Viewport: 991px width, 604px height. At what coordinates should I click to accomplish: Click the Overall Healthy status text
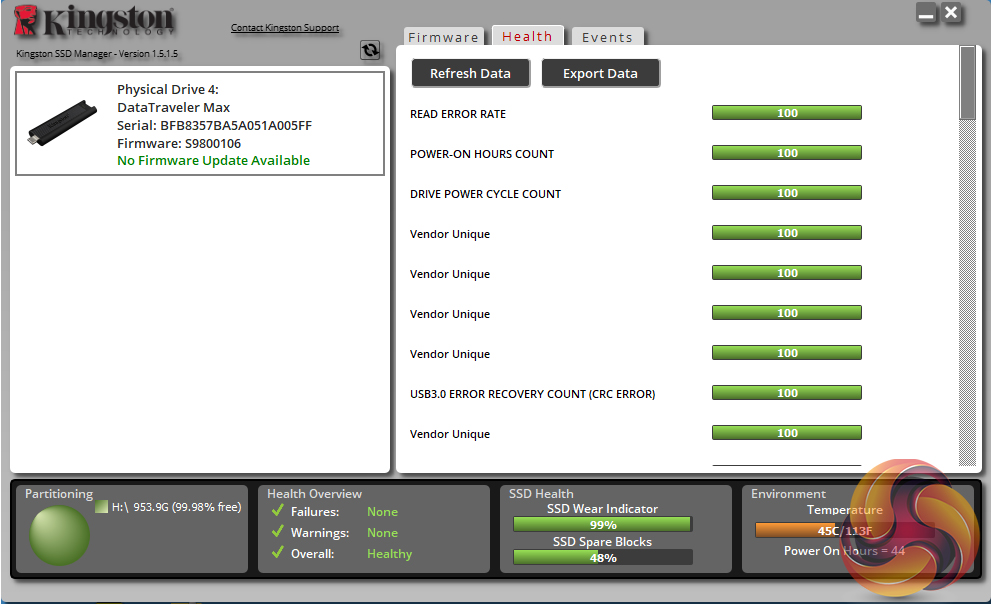pos(389,553)
